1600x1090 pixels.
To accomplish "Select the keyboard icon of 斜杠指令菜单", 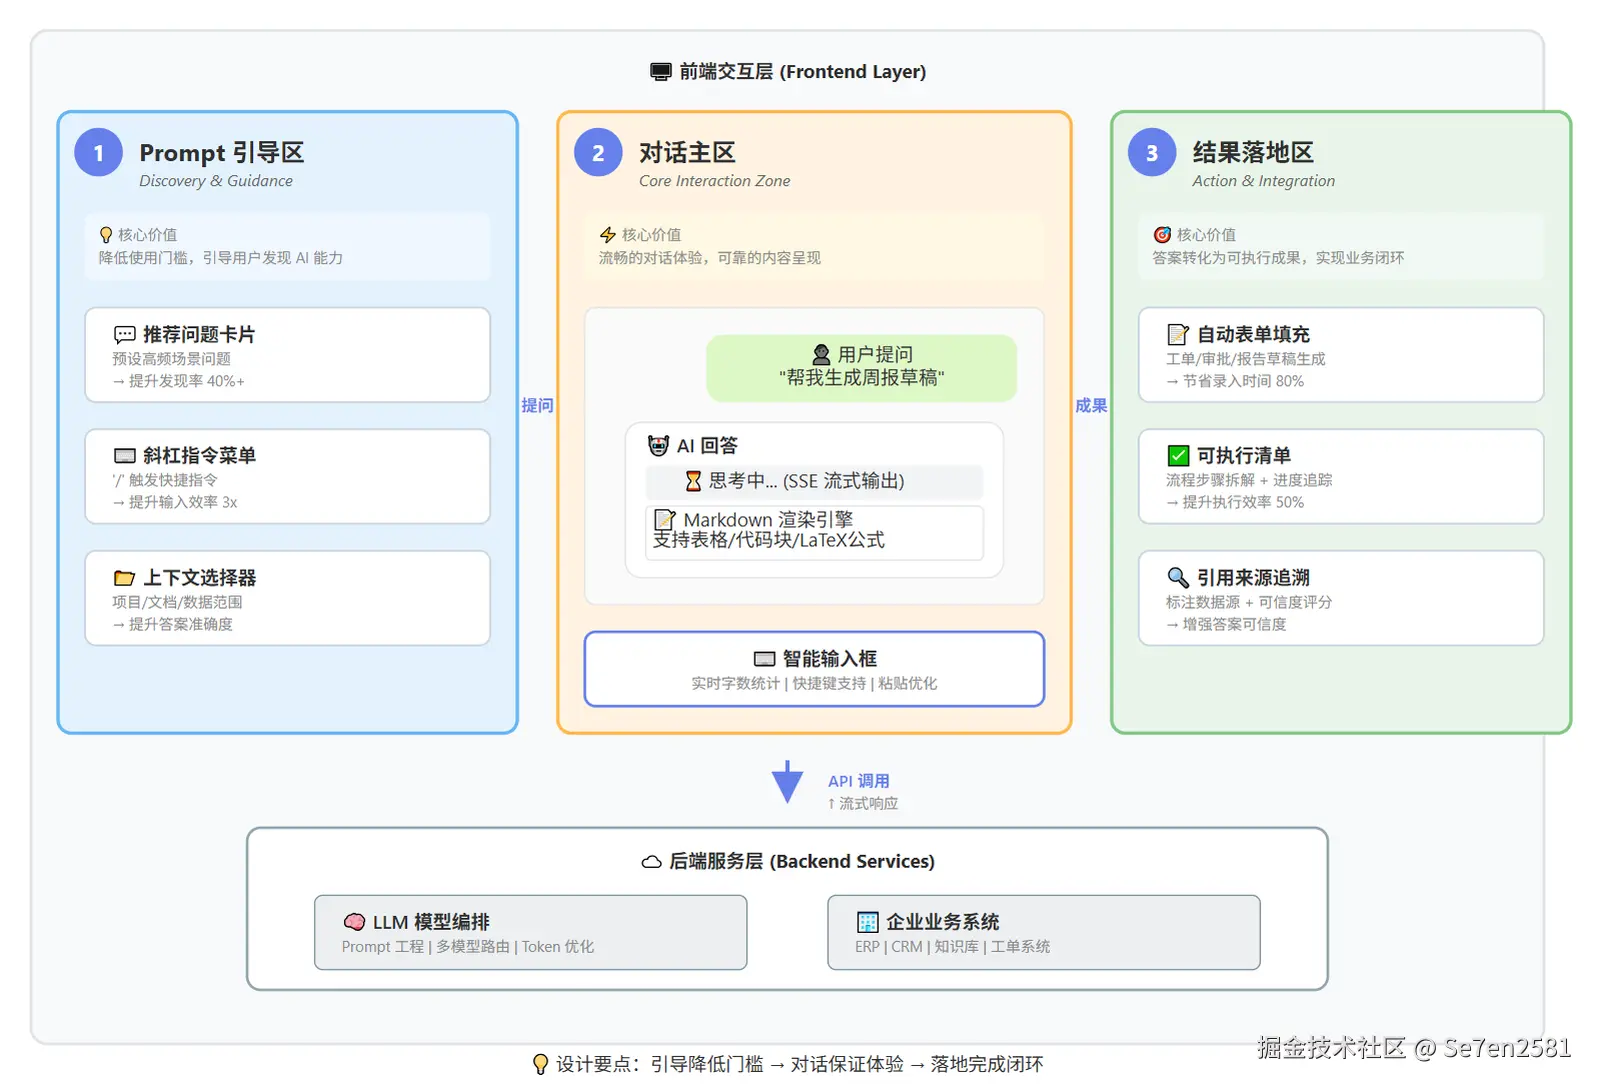I will click(x=125, y=456).
